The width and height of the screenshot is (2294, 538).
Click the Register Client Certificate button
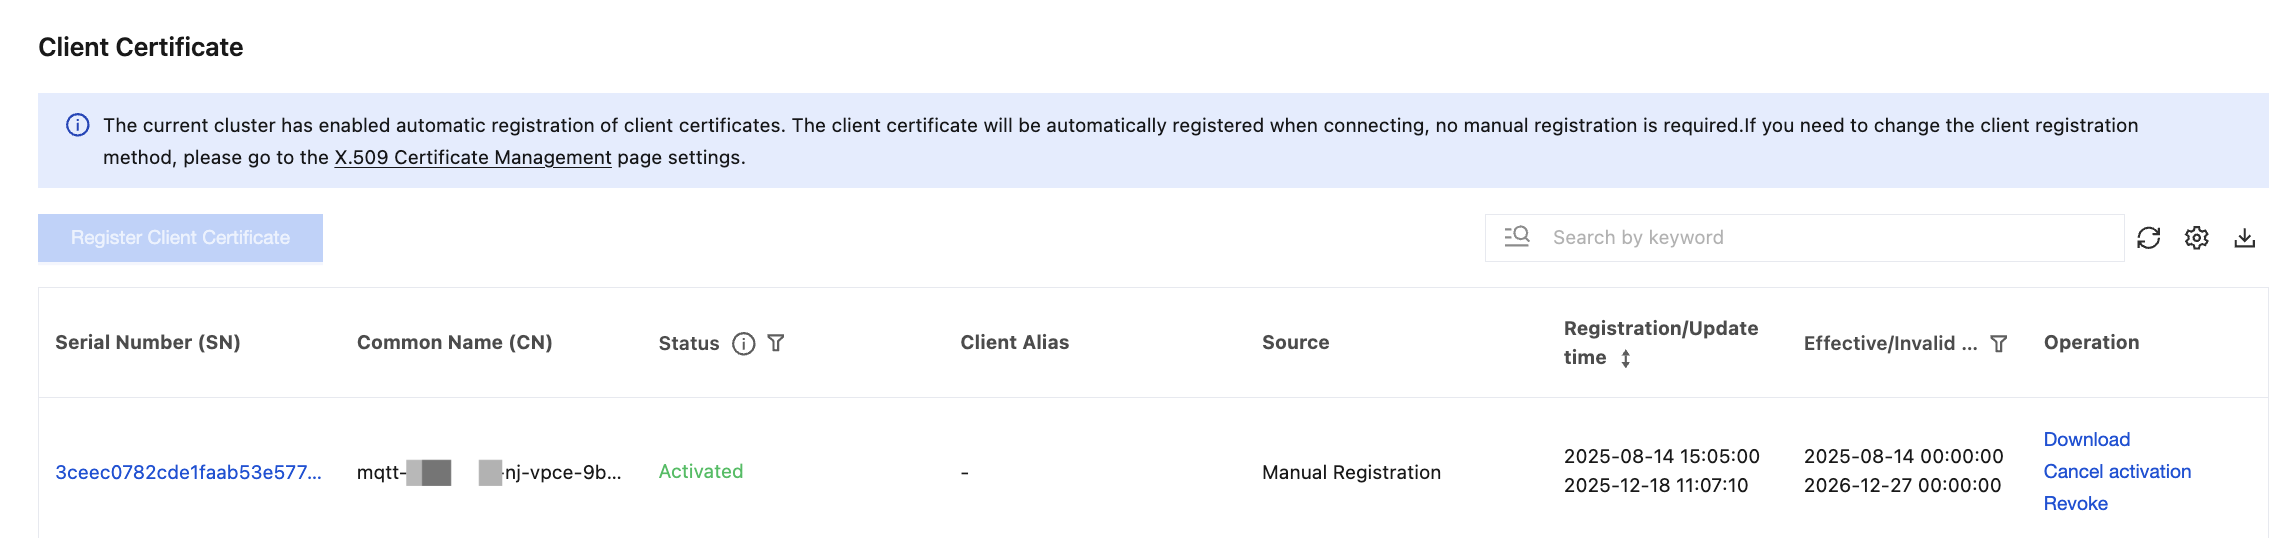(180, 238)
